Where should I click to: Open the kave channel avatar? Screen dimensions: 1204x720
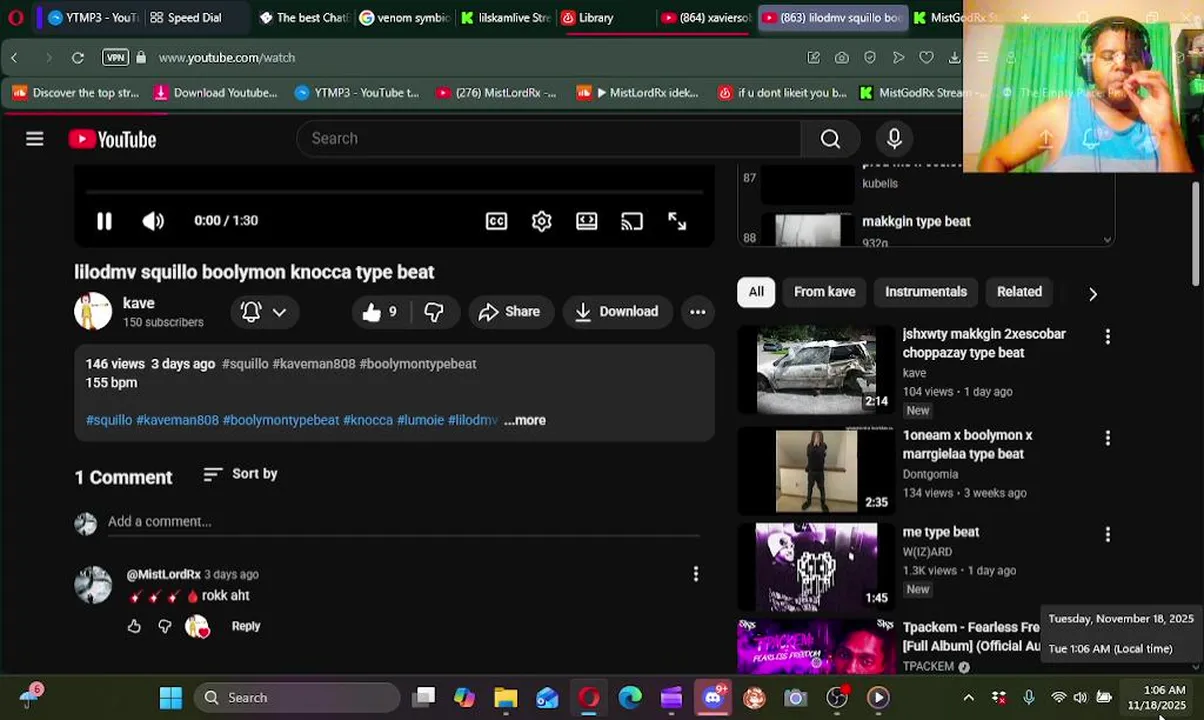pyautogui.click(x=93, y=311)
